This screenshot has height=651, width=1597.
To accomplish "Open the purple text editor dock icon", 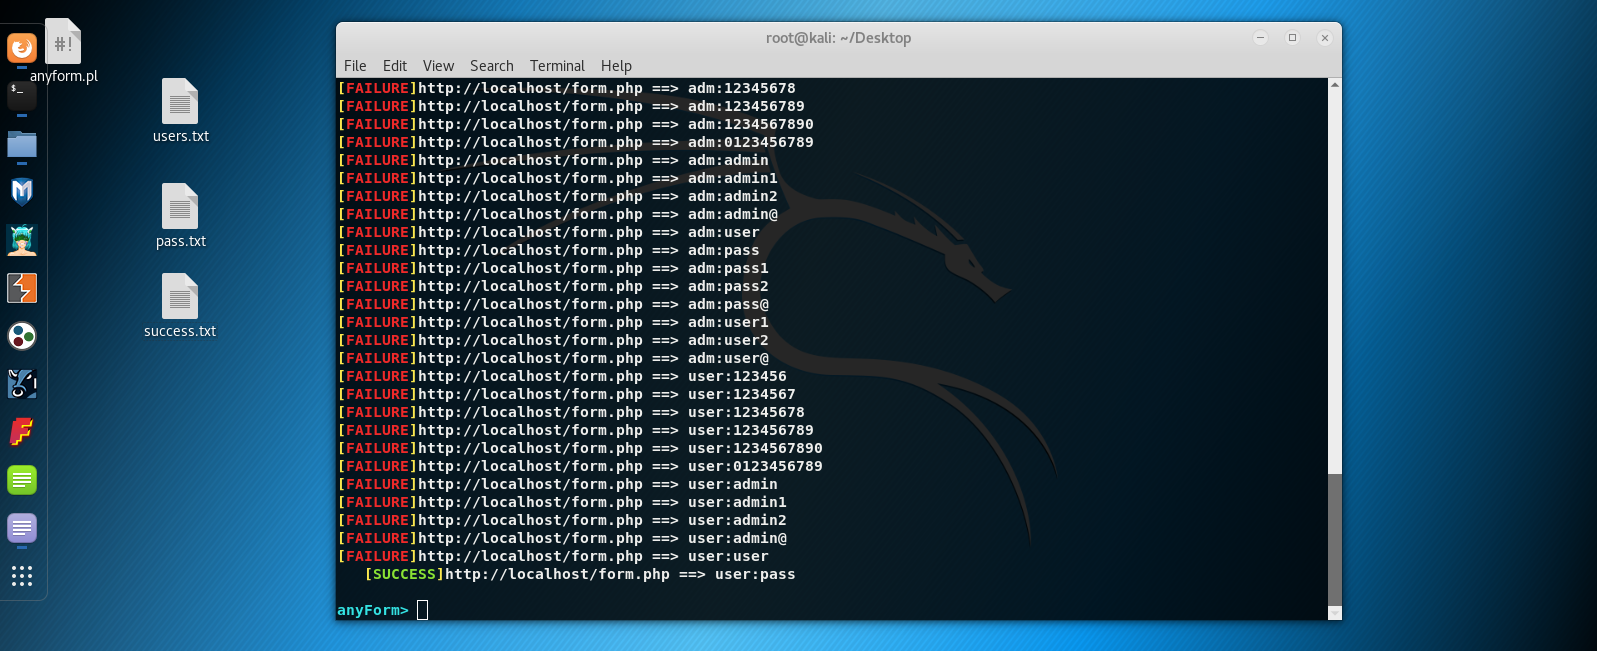I will pos(22,528).
